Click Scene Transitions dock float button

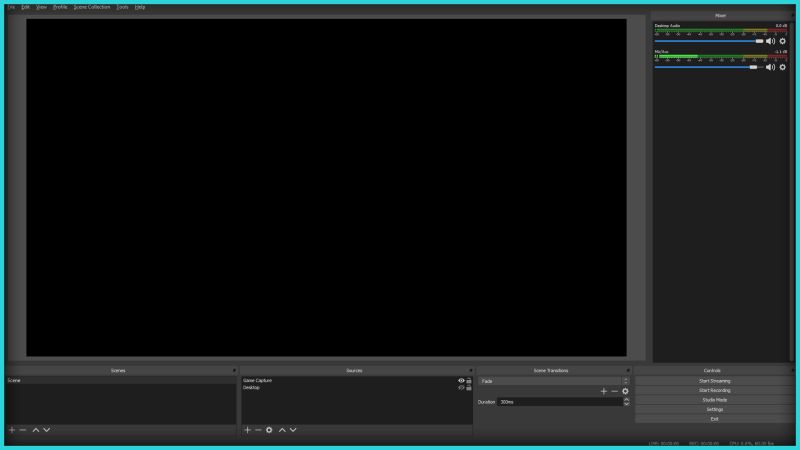[628, 371]
